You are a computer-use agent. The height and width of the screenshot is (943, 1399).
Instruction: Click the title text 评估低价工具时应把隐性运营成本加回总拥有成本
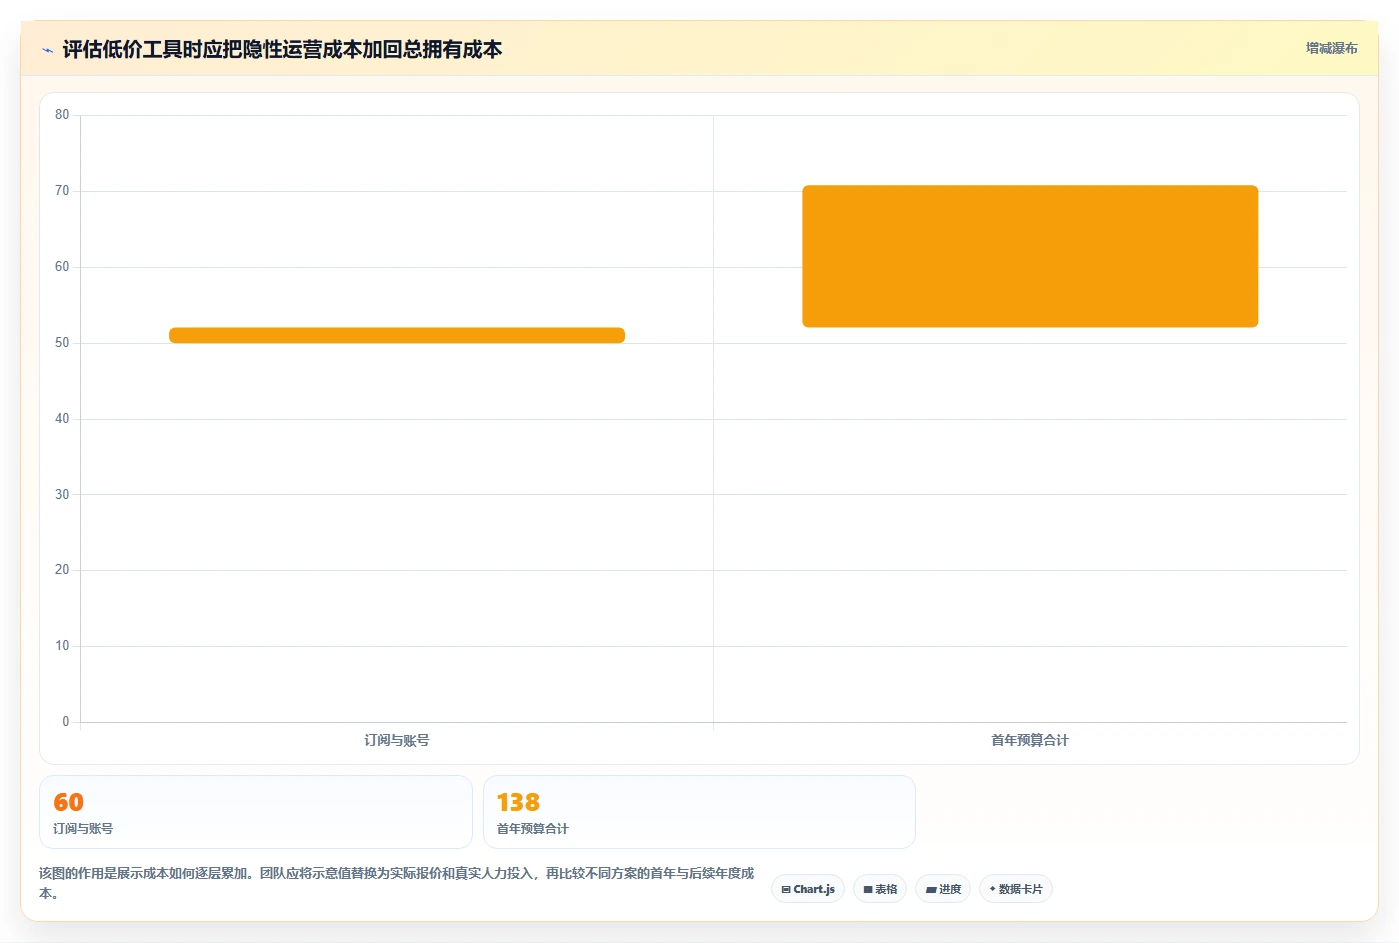pyautogui.click(x=282, y=50)
